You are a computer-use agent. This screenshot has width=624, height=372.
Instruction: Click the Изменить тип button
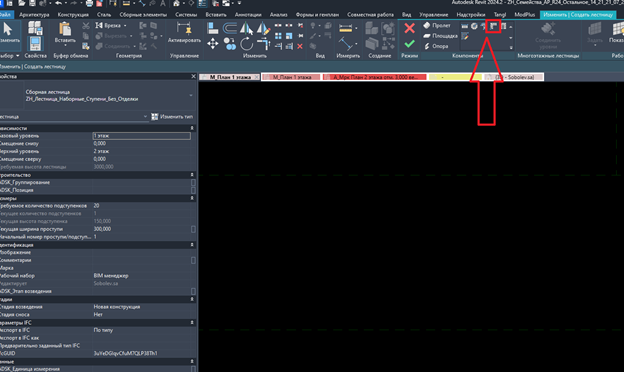[x=172, y=117]
